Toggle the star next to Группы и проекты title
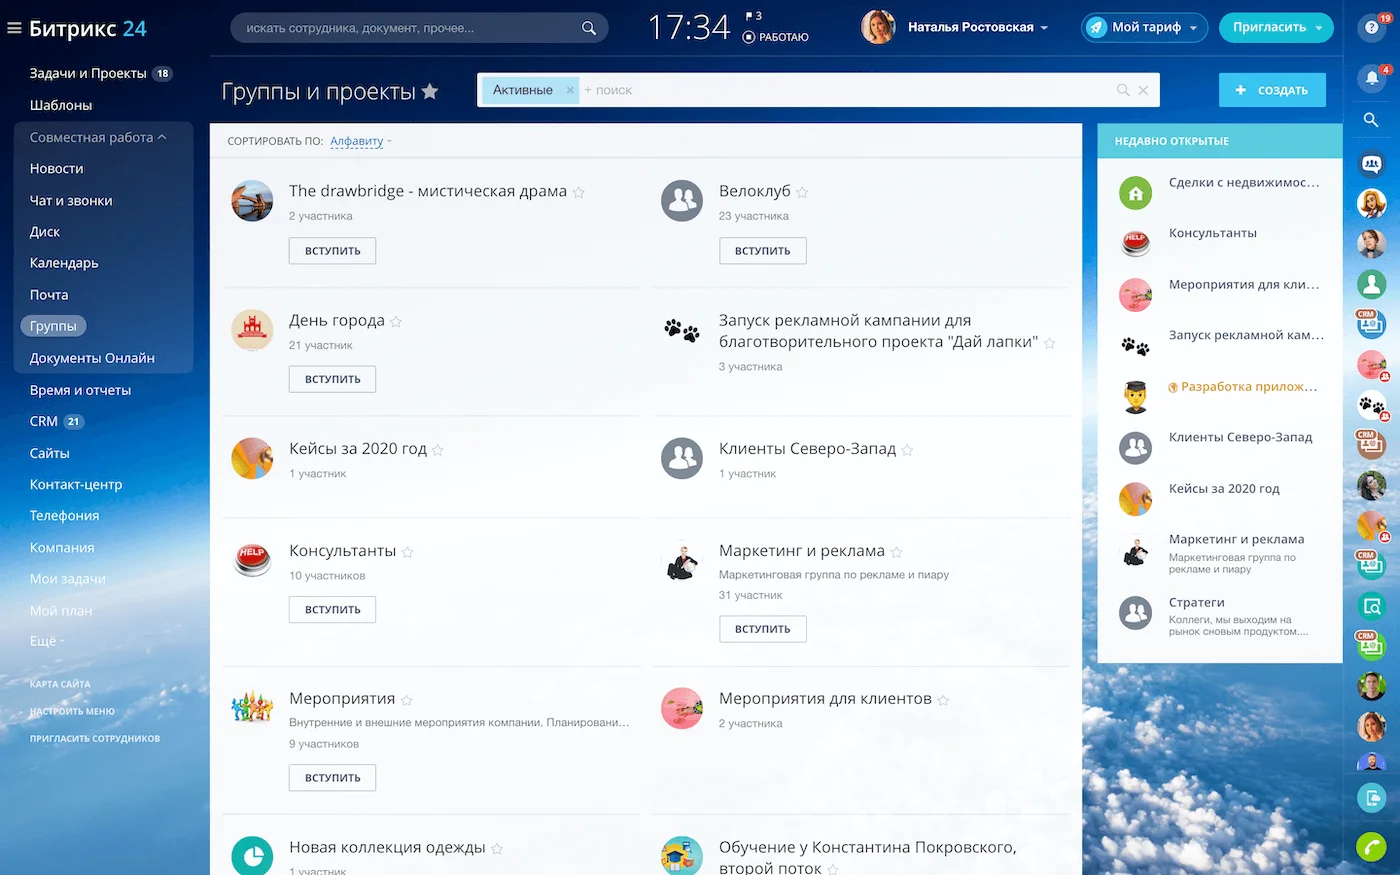1400x875 pixels. coord(430,92)
